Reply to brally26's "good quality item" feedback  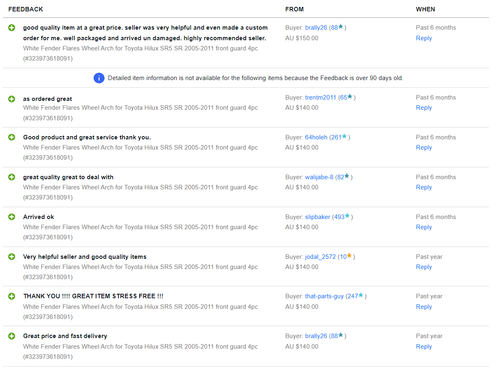(x=424, y=38)
